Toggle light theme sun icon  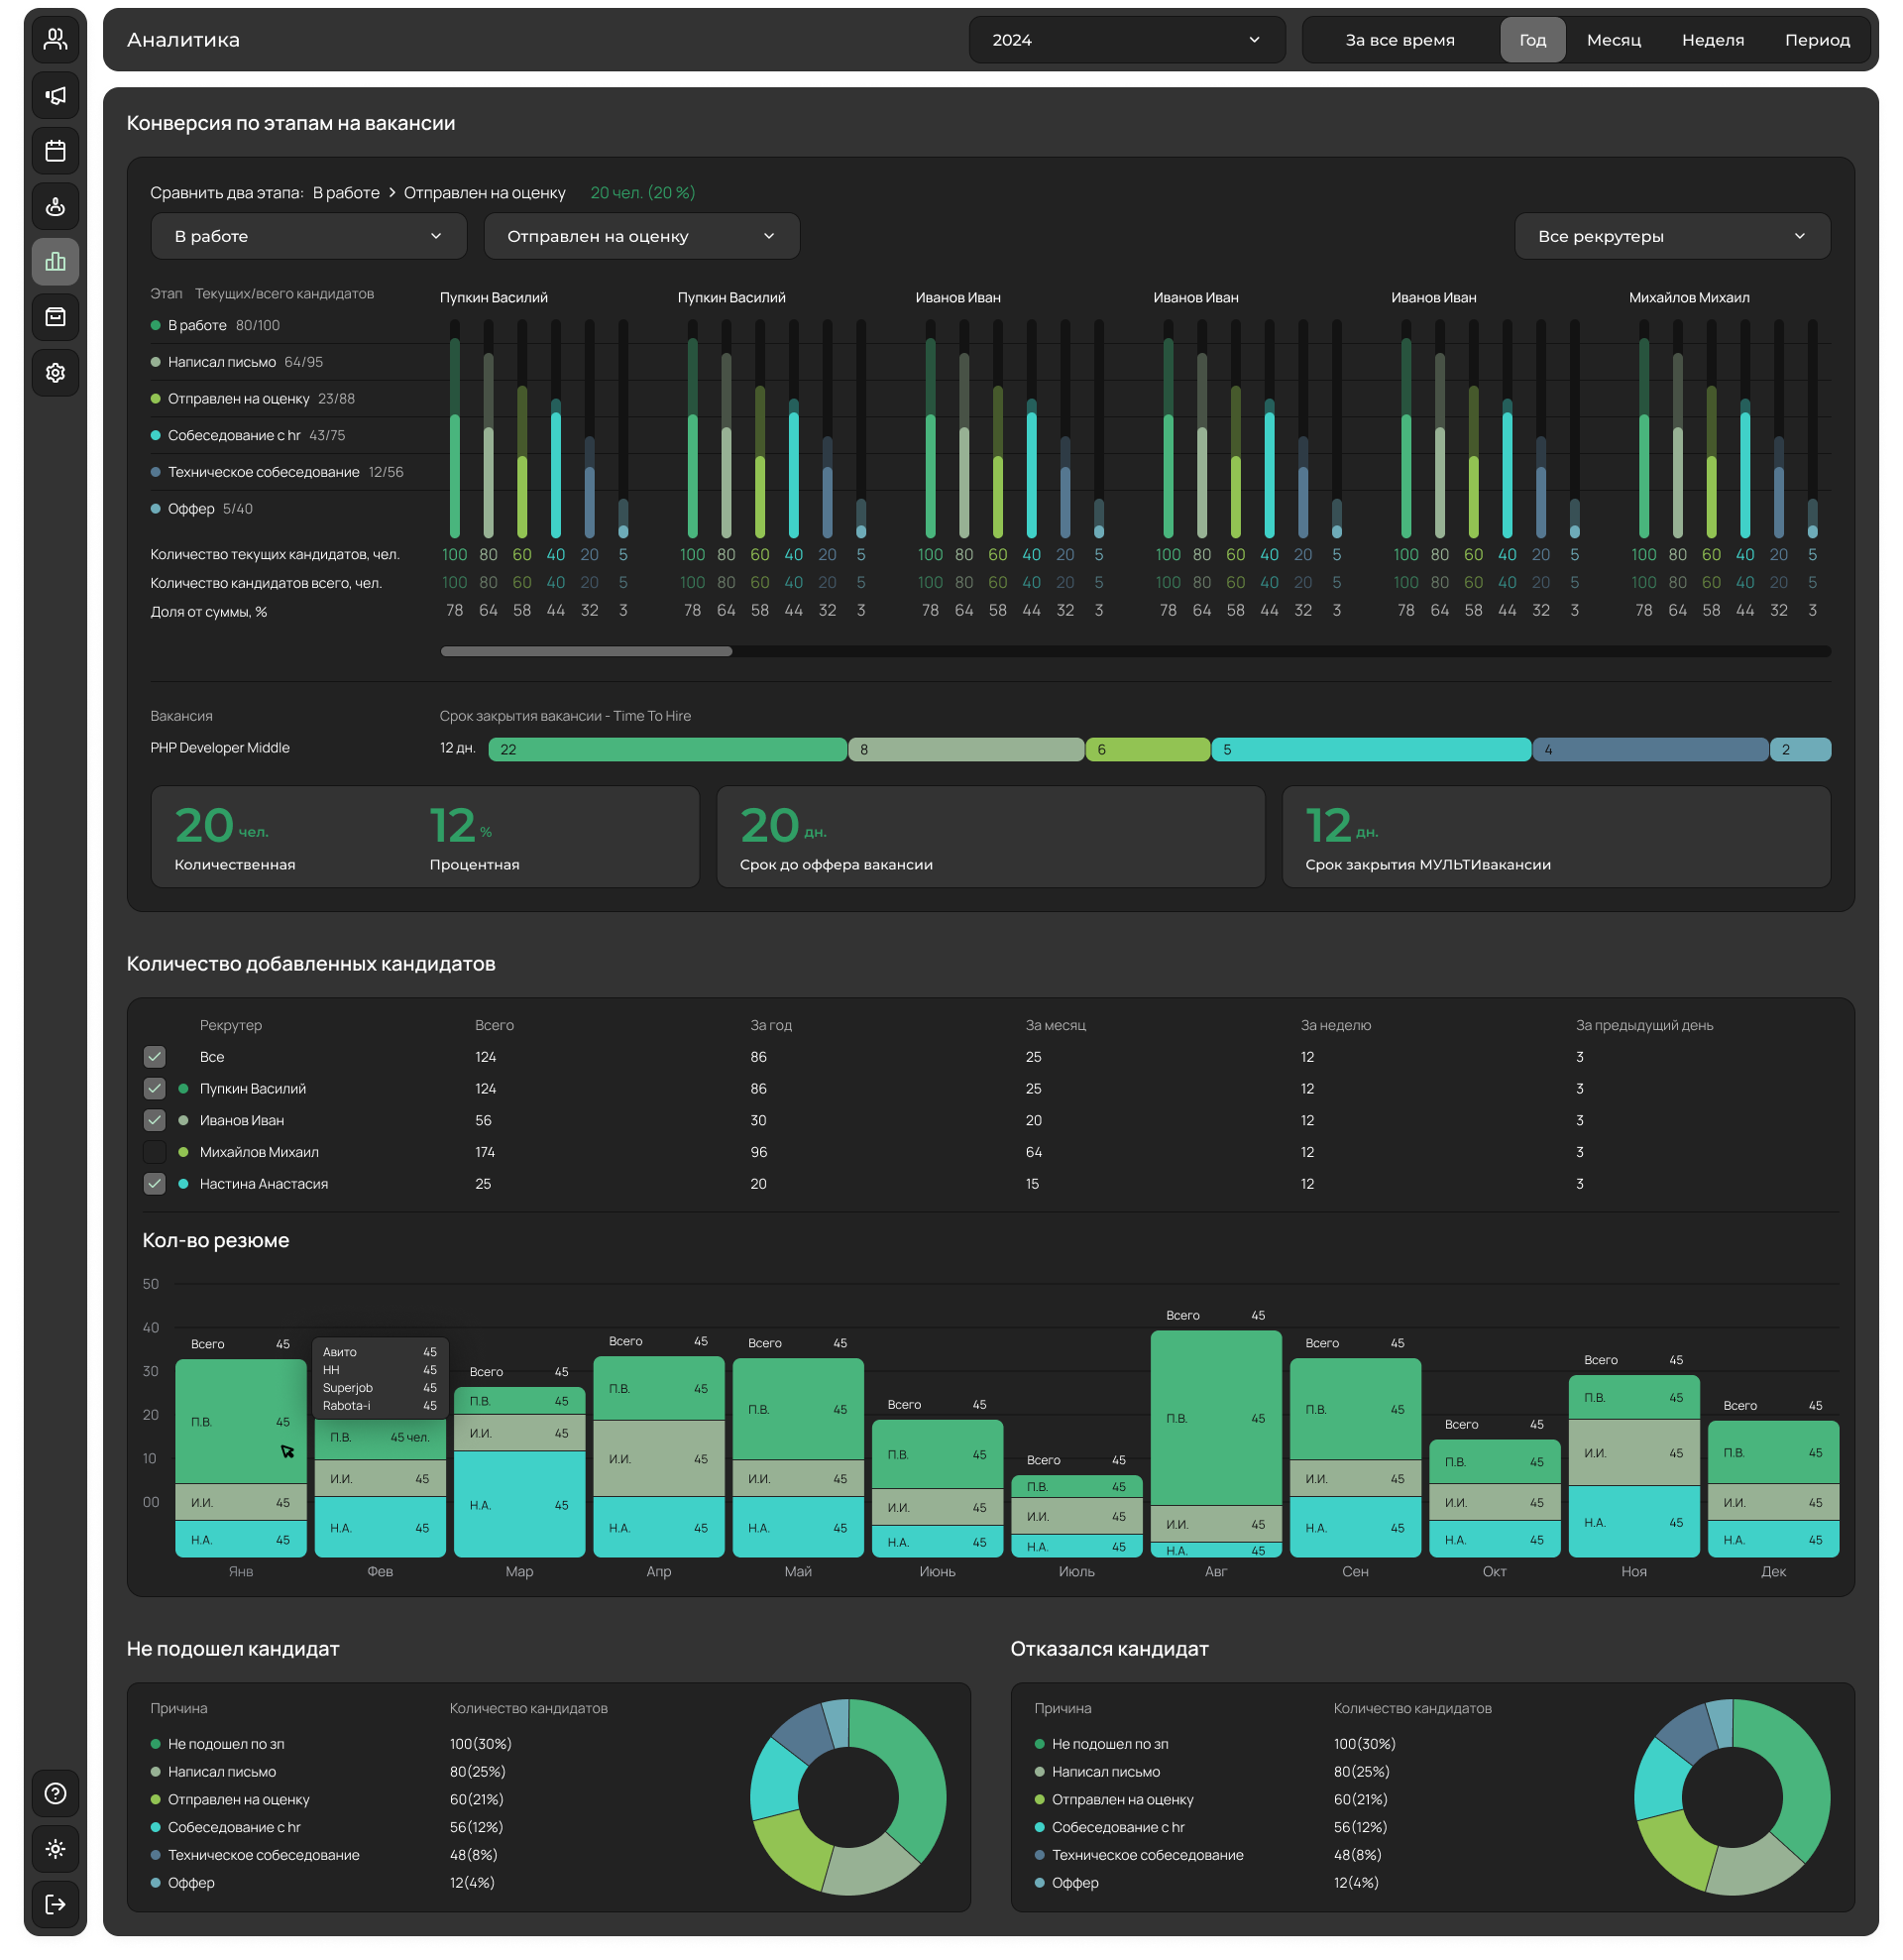click(x=56, y=1849)
